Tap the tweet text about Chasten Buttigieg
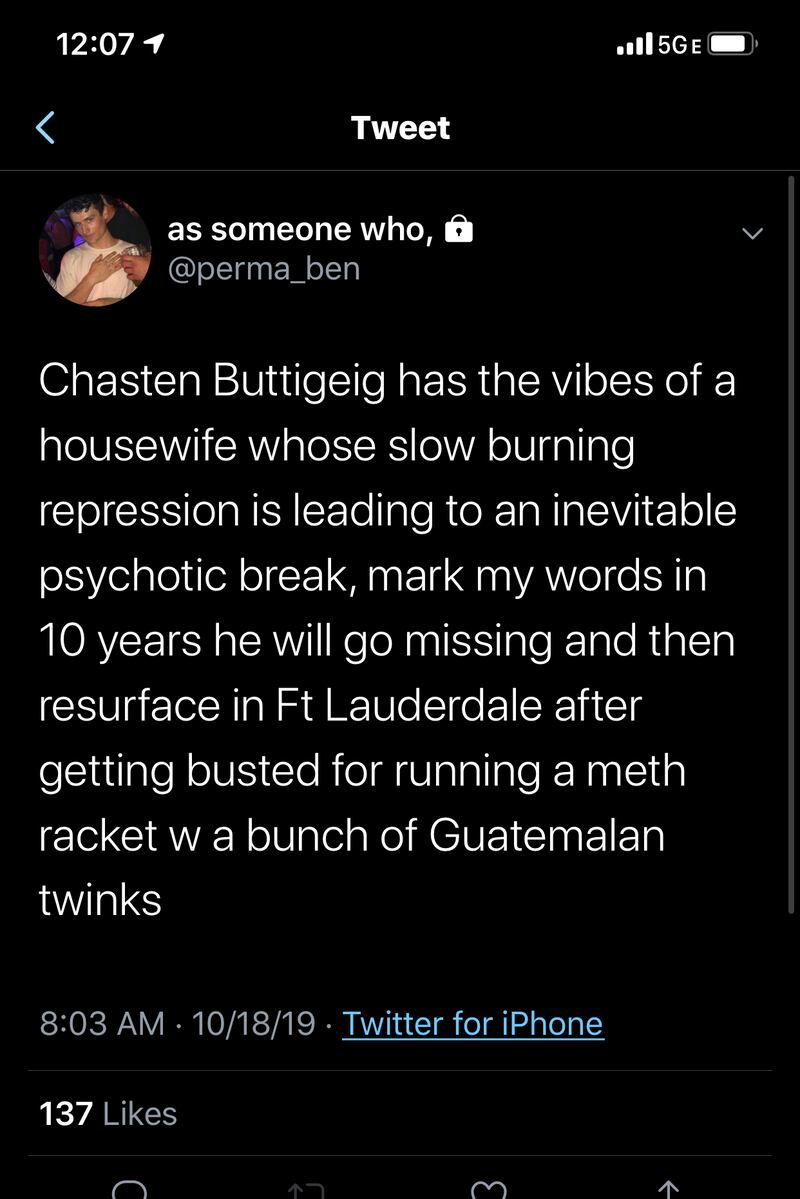800x1199 pixels. point(388,640)
